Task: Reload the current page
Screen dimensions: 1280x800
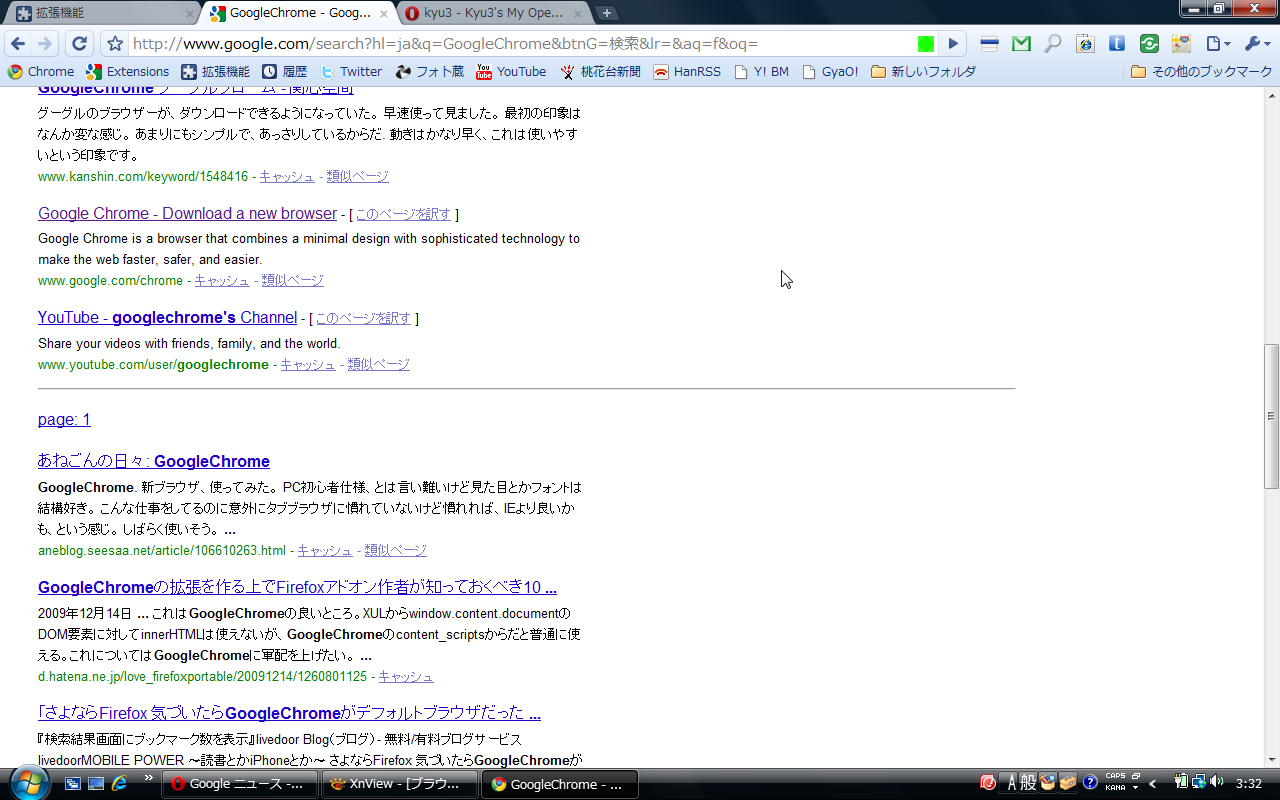Action: [x=80, y=44]
